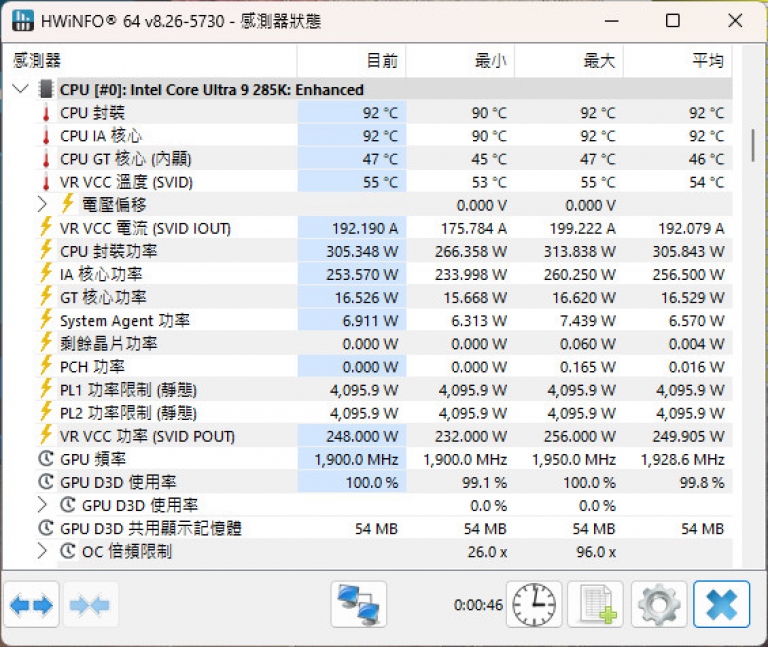
Task: Collapse the CPU [#0] Intel Core Ultra 9 group
Action: coord(20,89)
